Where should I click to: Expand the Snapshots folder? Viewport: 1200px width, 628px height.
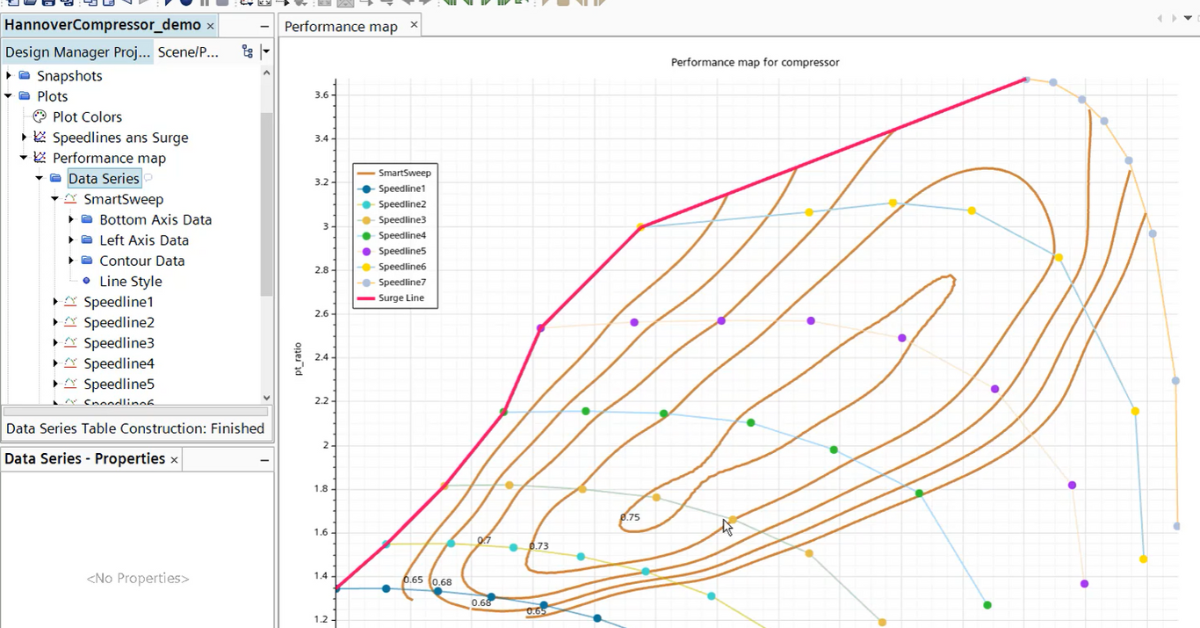click(9, 75)
